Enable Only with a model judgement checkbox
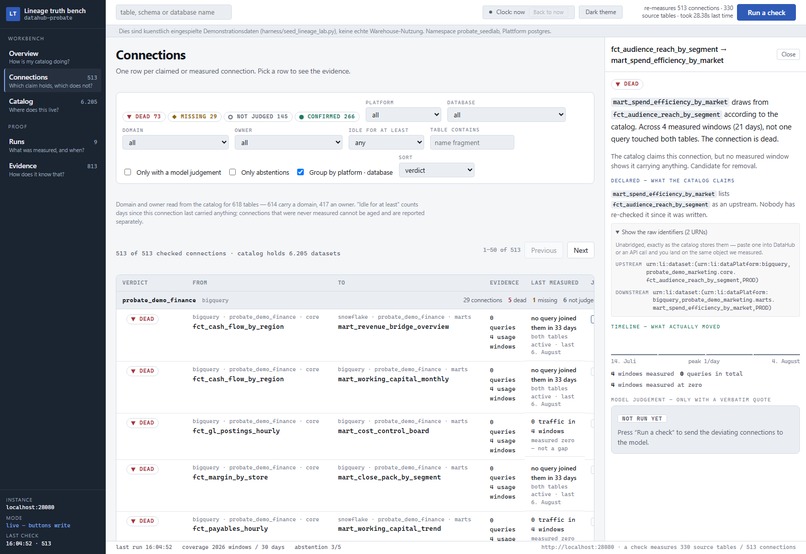This screenshot has width=806, height=554. coord(127,172)
